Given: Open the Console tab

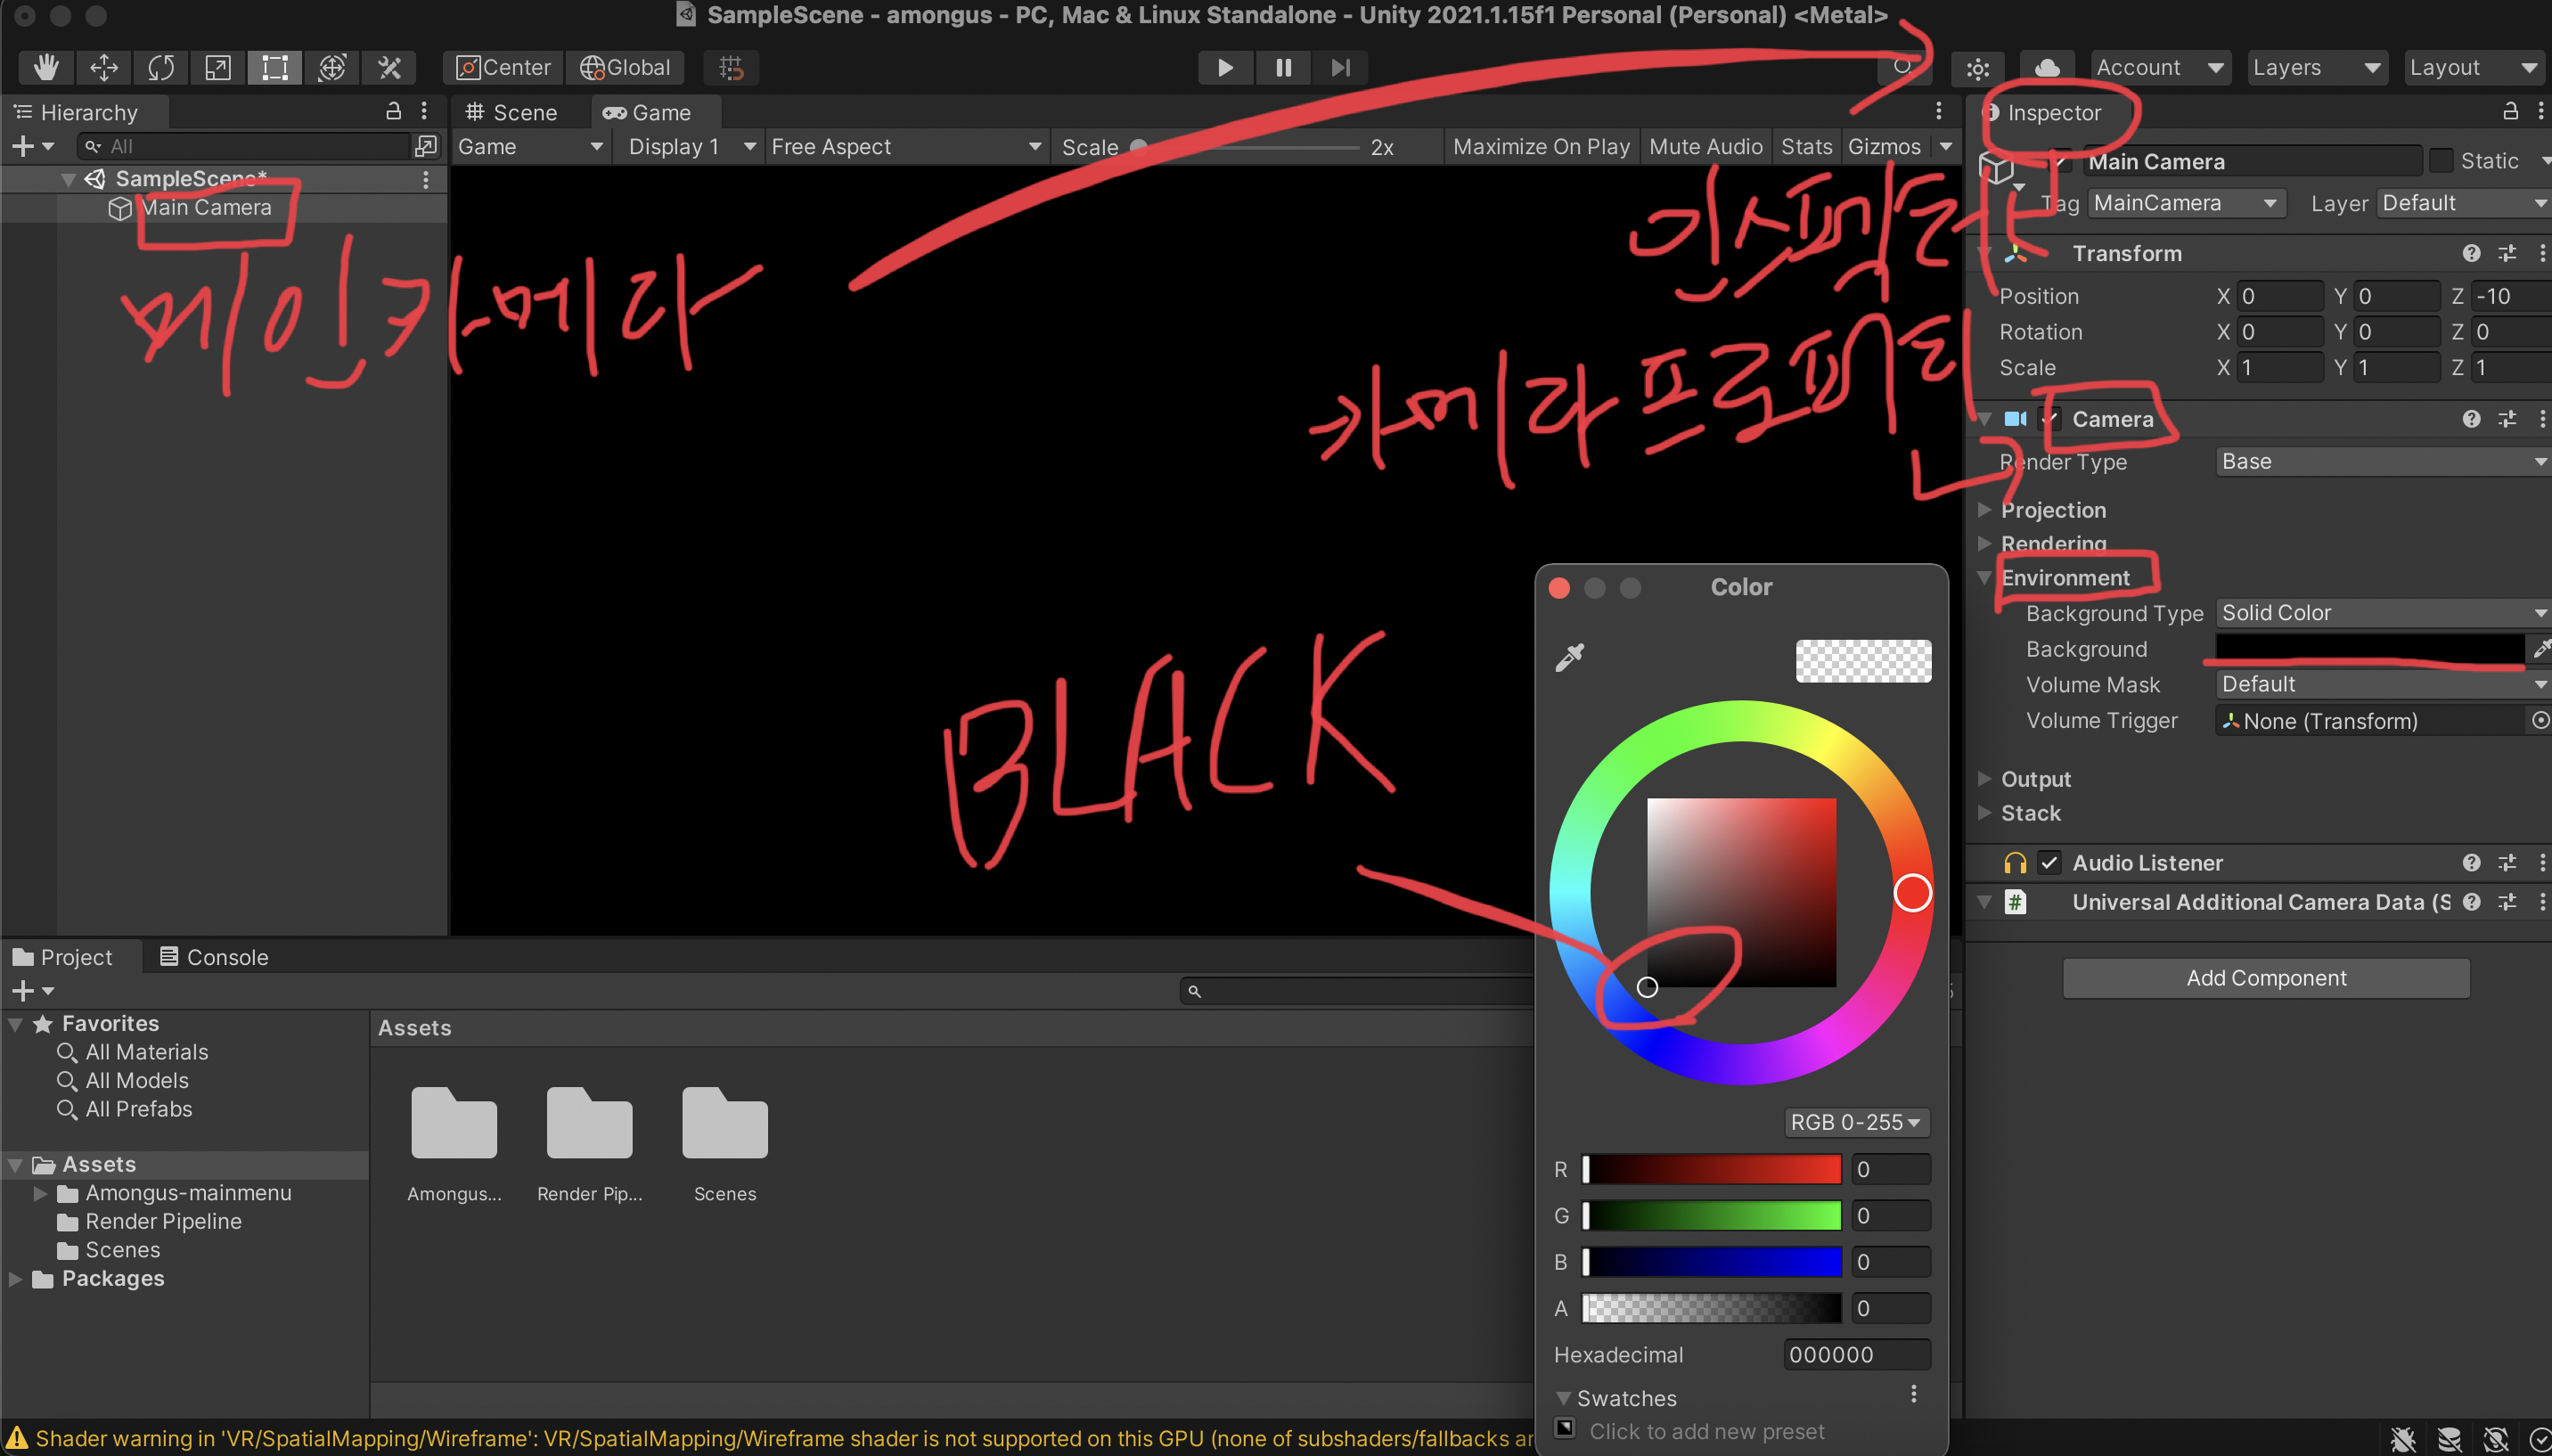Looking at the screenshot, I should point(214,957).
